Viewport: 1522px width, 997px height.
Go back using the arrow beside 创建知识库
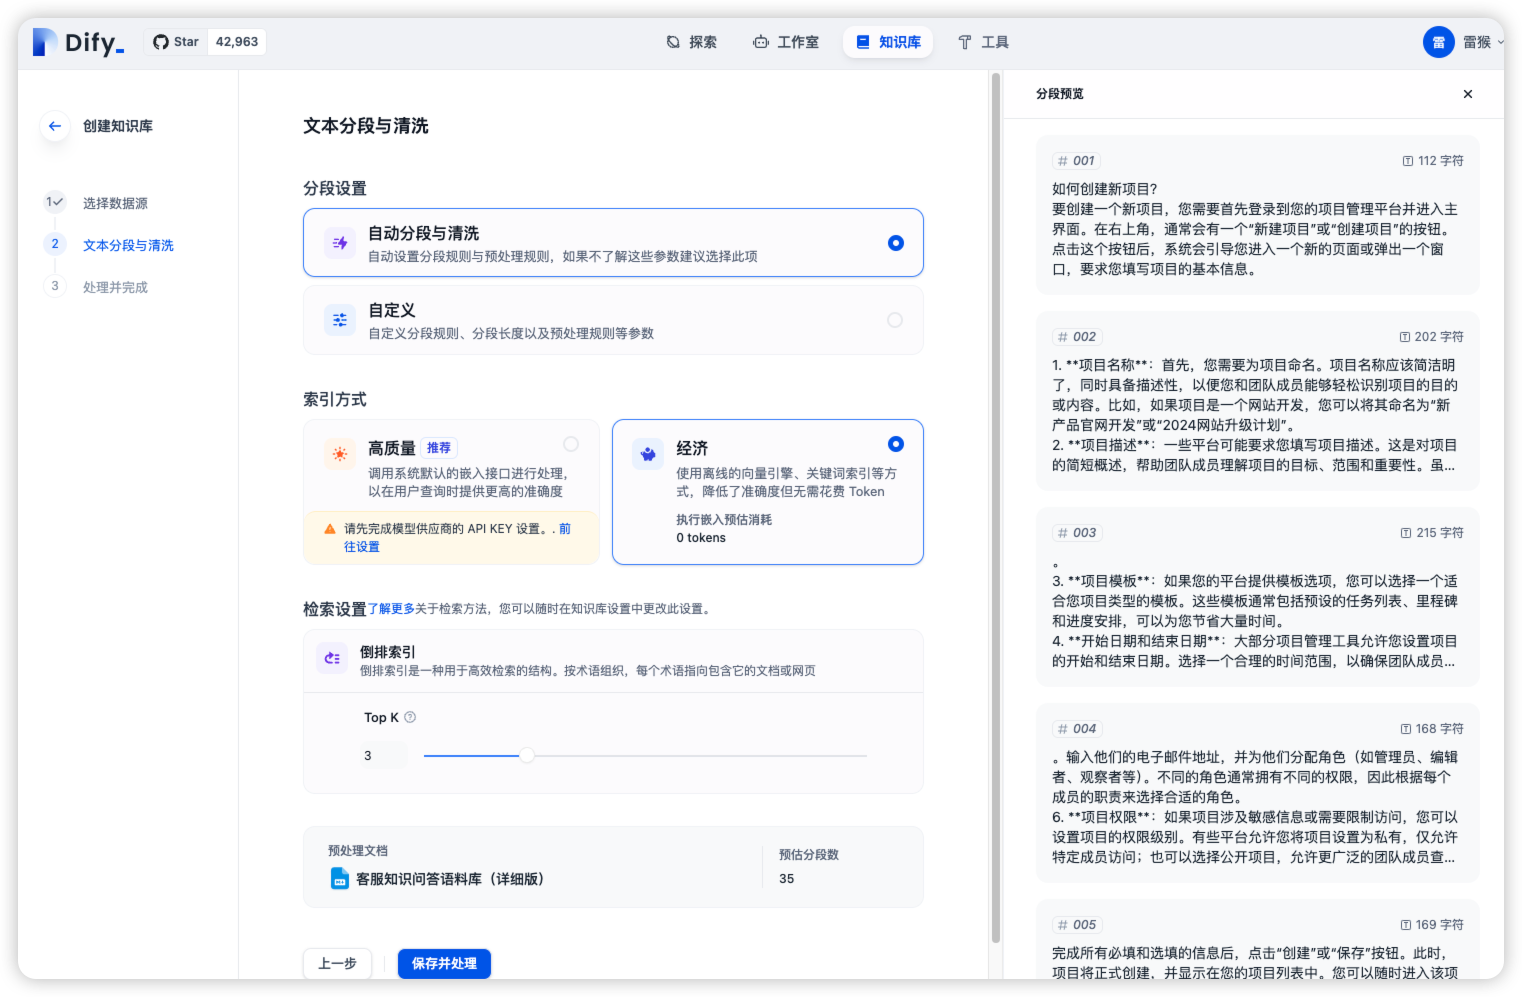click(55, 126)
